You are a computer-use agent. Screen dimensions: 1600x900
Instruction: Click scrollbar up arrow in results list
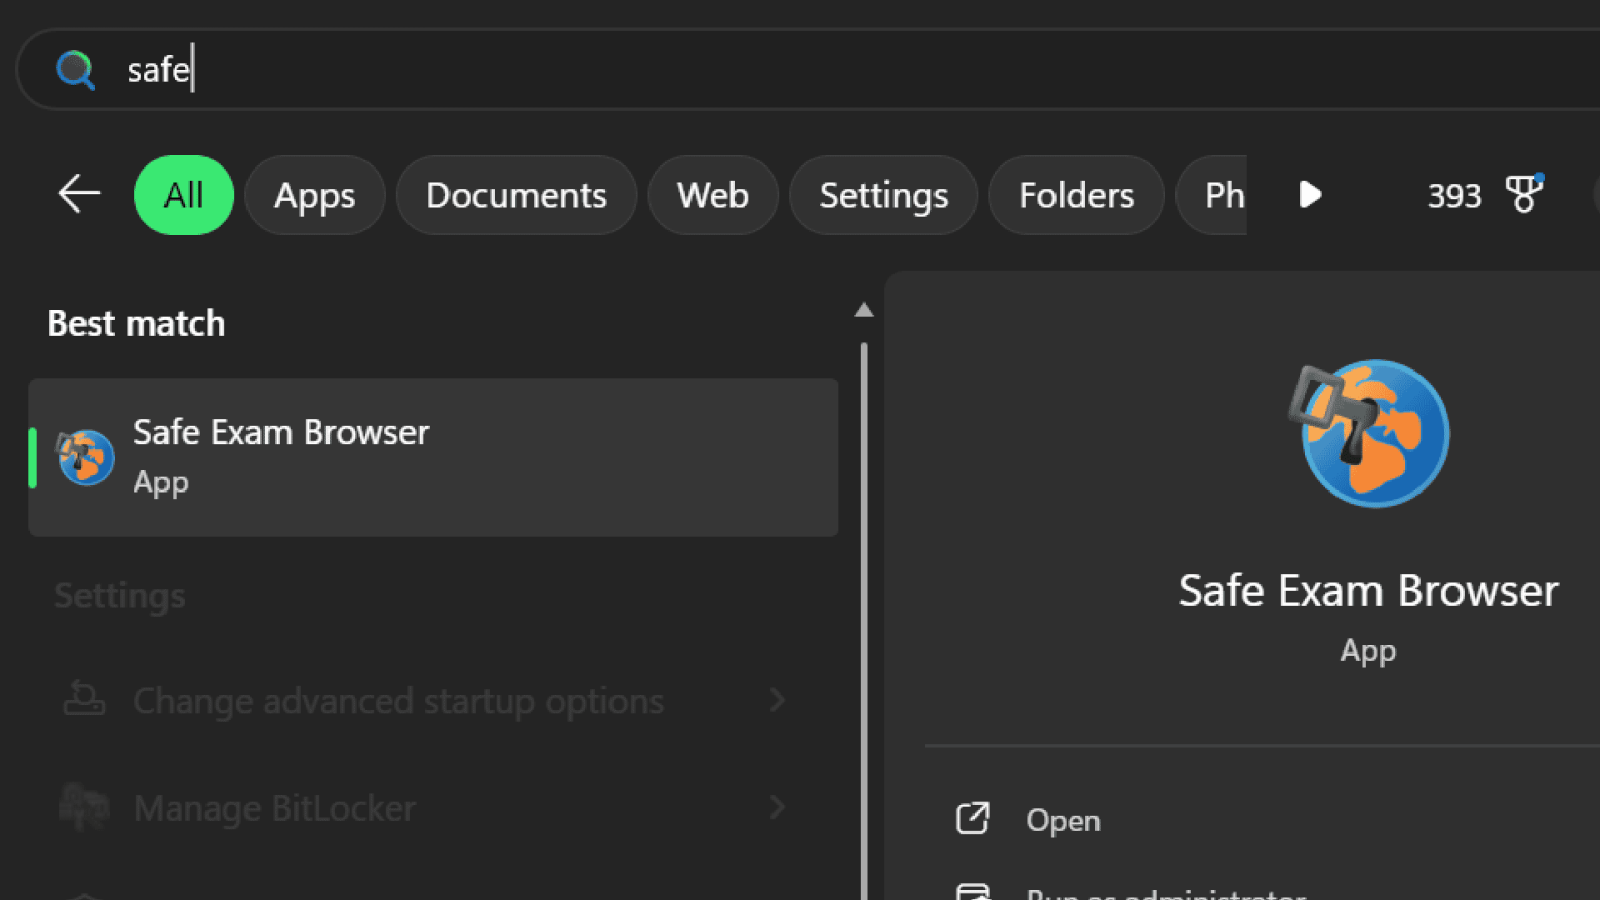click(x=864, y=310)
